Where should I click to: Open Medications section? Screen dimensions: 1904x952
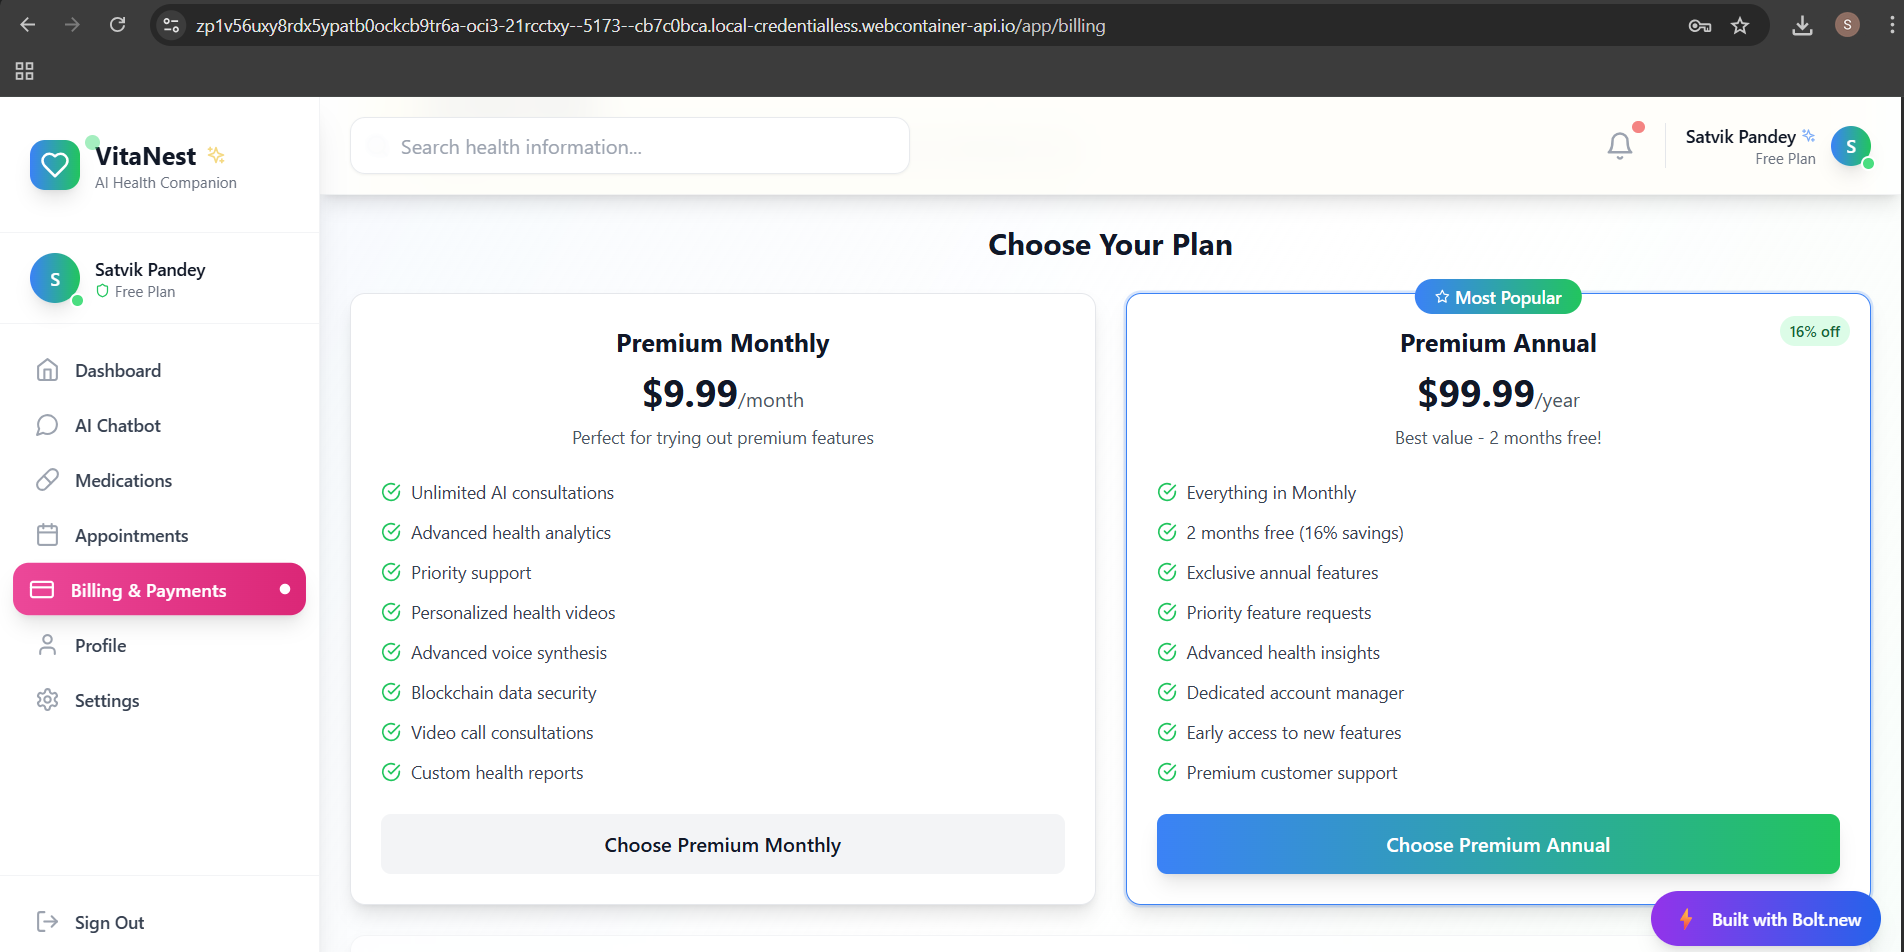click(x=160, y=480)
